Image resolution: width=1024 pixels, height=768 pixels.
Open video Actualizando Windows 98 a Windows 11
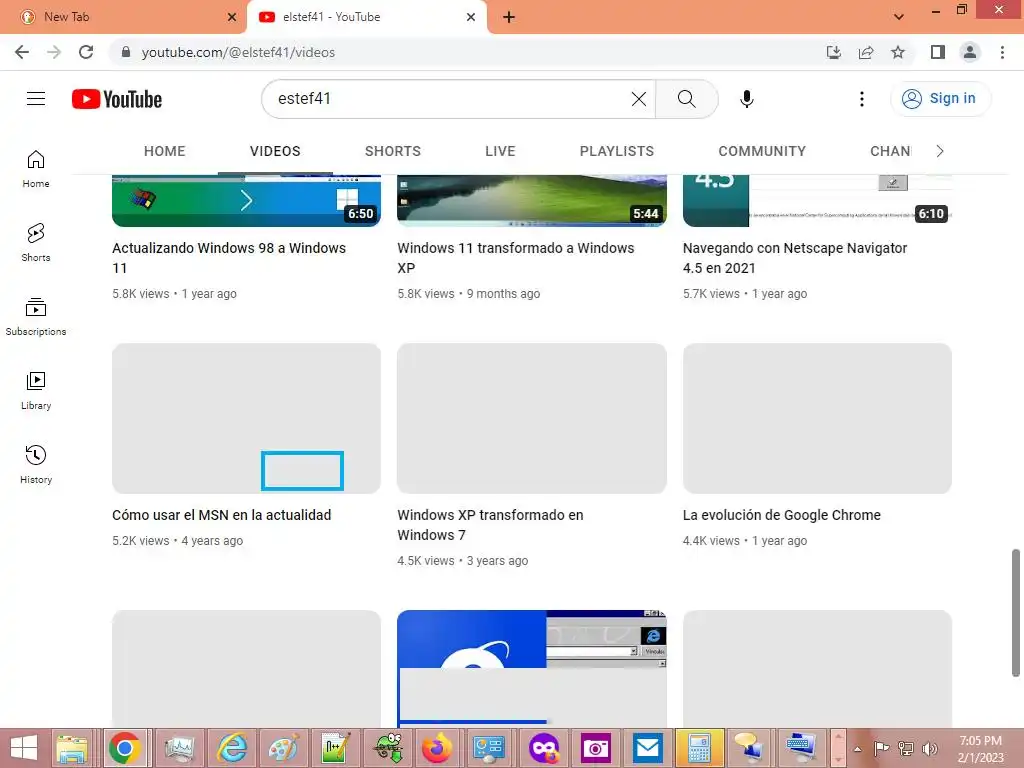(x=229, y=258)
